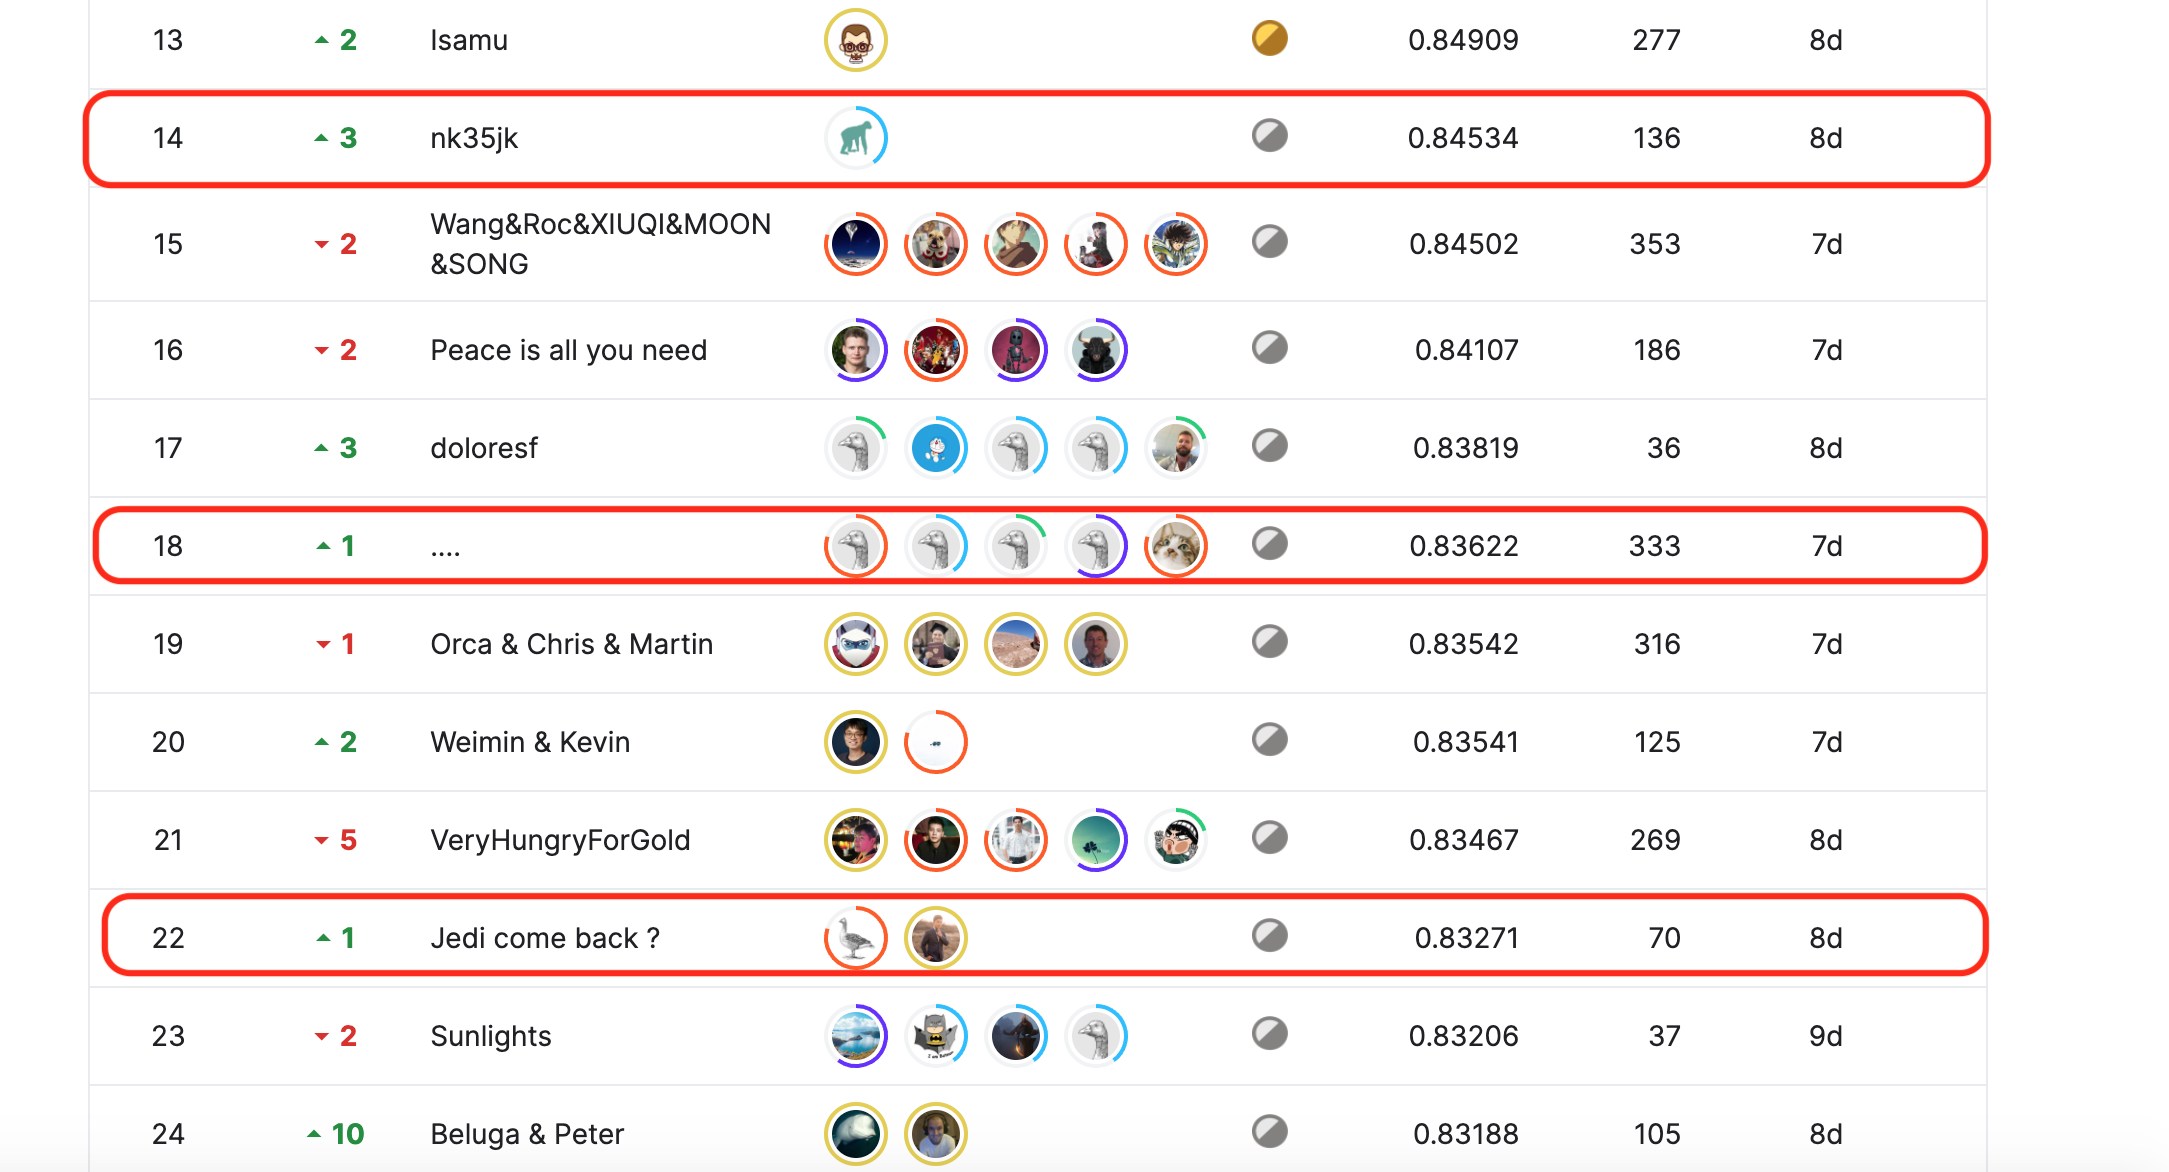Open the Peace is all you need team
The height and width of the screenshot is (1172, 2169).
tap(568, 350)
